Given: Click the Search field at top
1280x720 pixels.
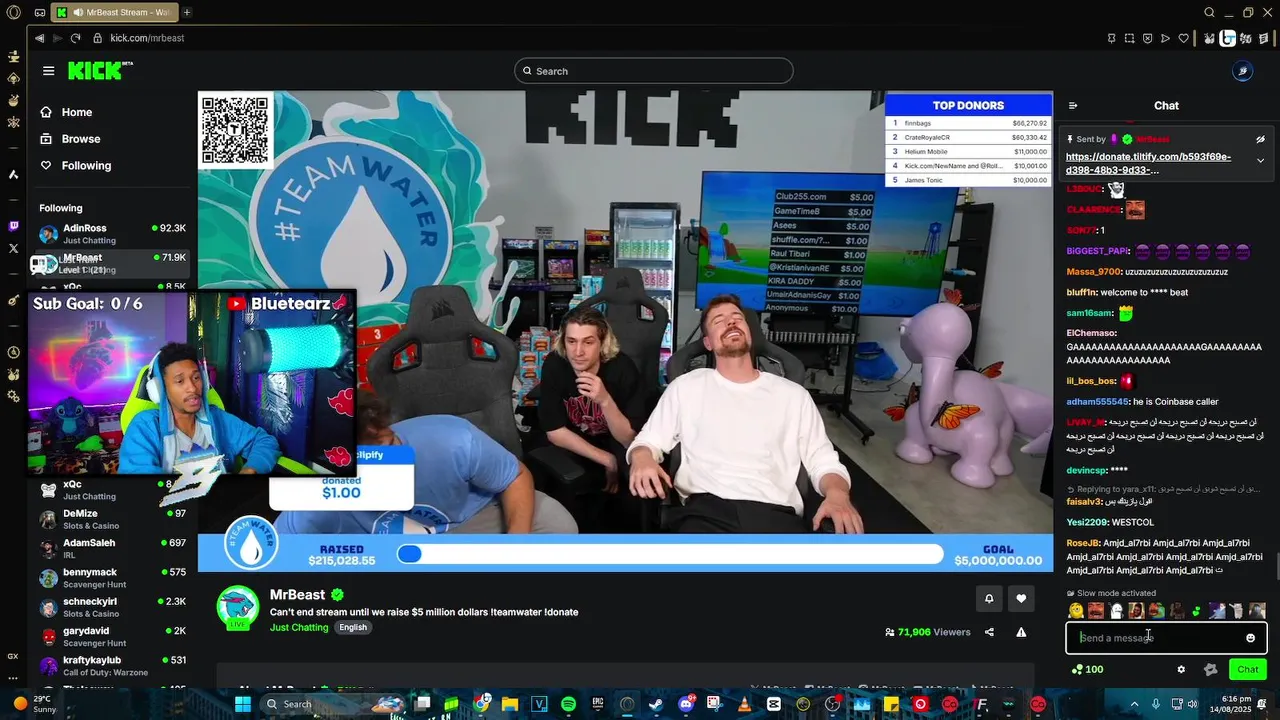Looking at the screenshot, I should 654,71.
